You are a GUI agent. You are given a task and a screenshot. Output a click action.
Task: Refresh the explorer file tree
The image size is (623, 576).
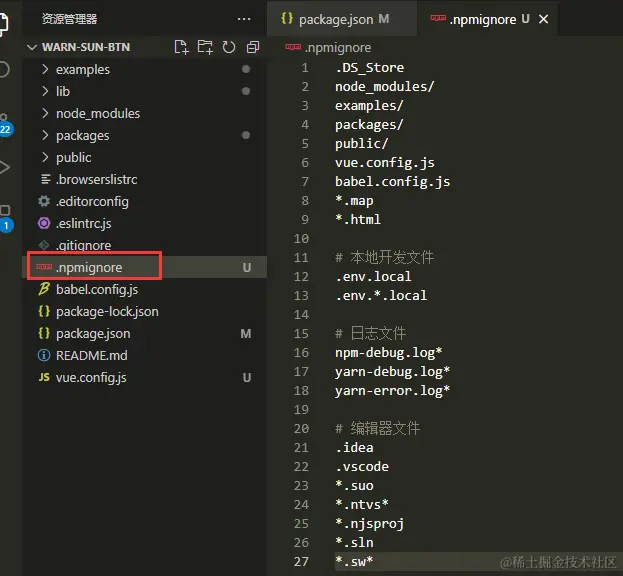point(229,47)
